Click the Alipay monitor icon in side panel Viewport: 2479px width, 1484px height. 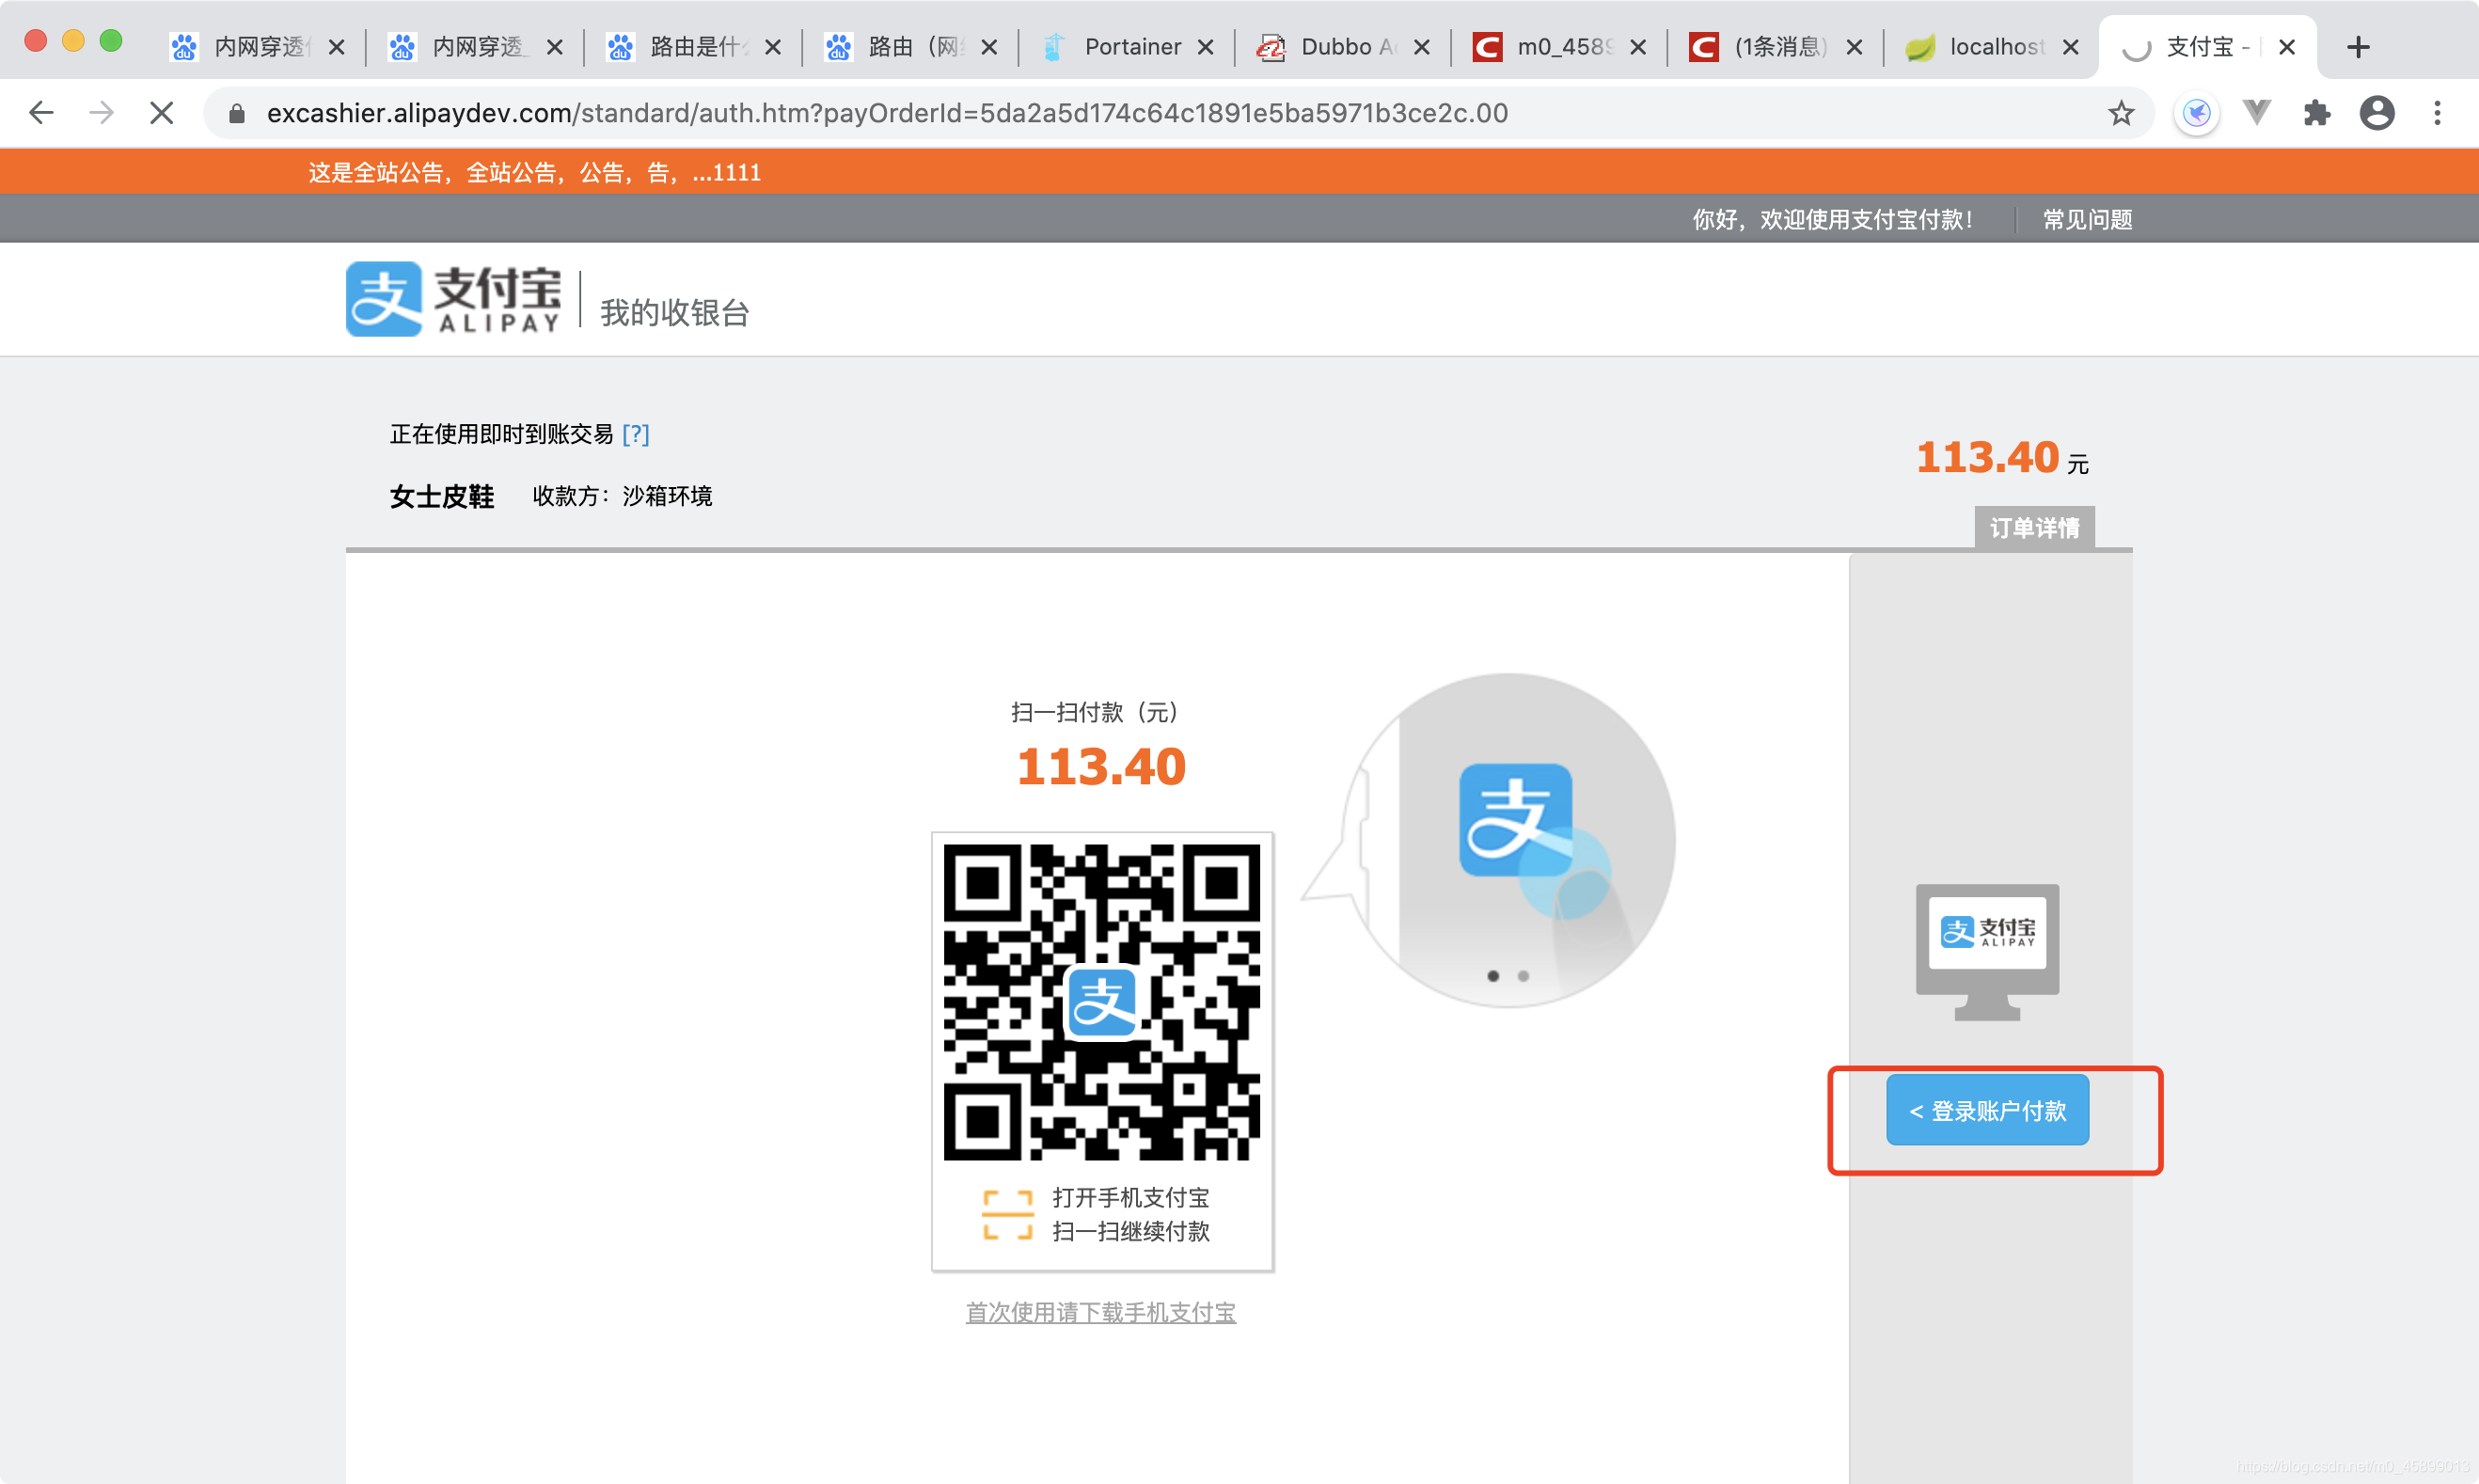pyautogui.click(x=1987, y=951)
